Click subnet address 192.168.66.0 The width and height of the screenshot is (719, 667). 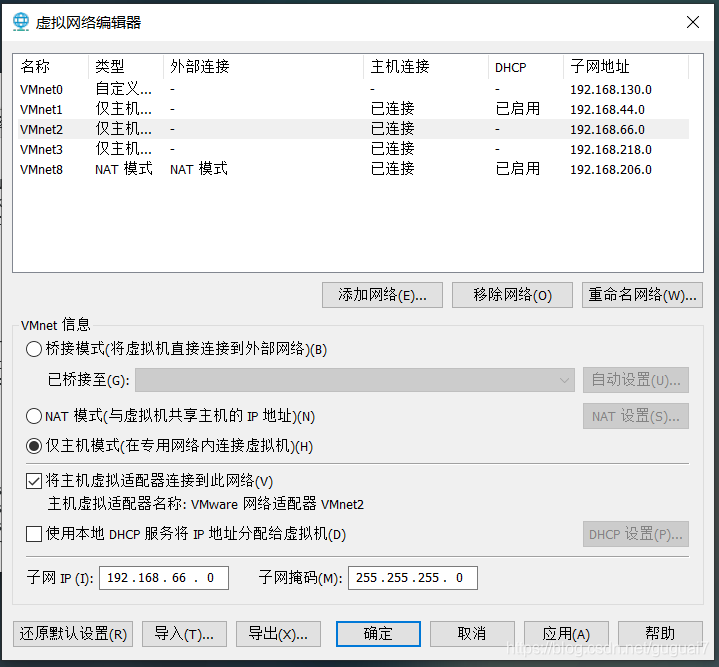(607, 130)
